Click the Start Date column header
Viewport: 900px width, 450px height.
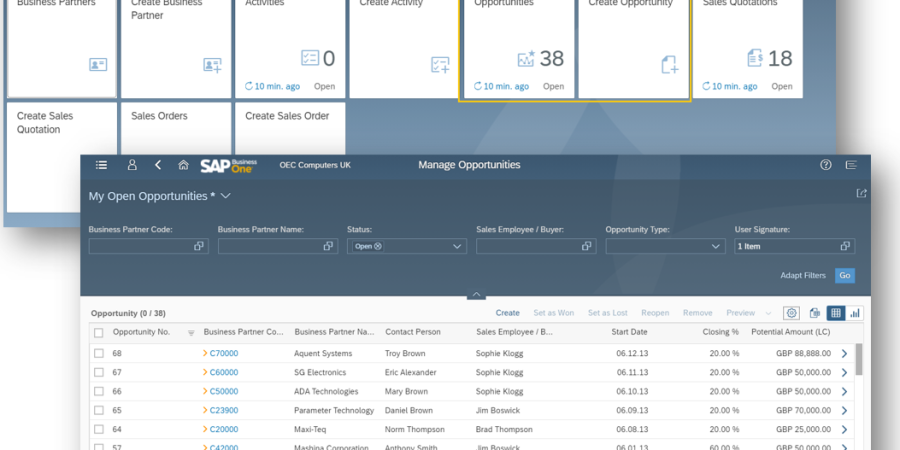pos(630,332)
